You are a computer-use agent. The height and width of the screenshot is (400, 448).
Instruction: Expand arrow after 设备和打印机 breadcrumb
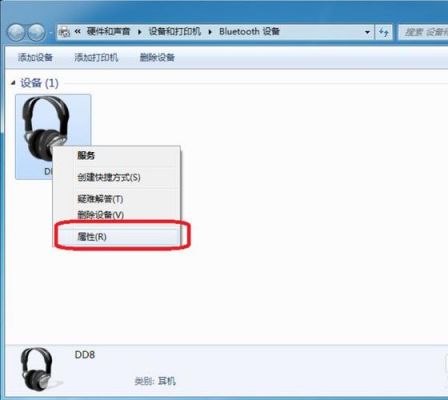click(x=210, y=32)
